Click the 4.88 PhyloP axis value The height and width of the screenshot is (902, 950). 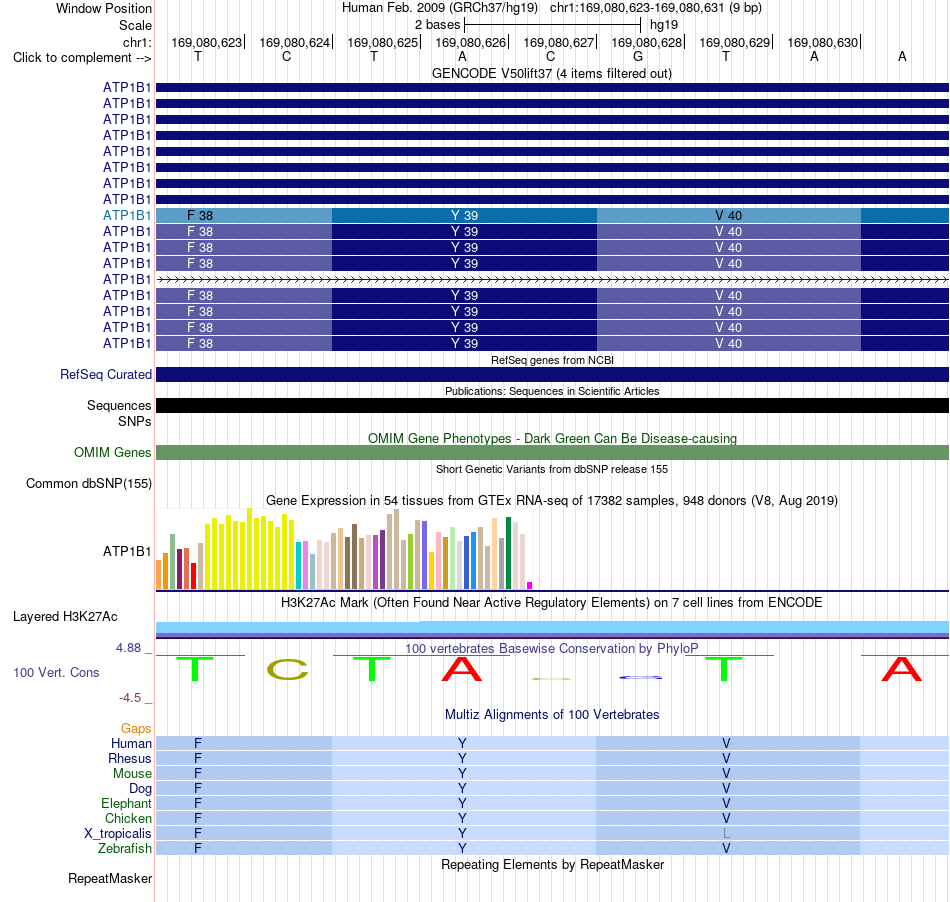pos(128,648)
